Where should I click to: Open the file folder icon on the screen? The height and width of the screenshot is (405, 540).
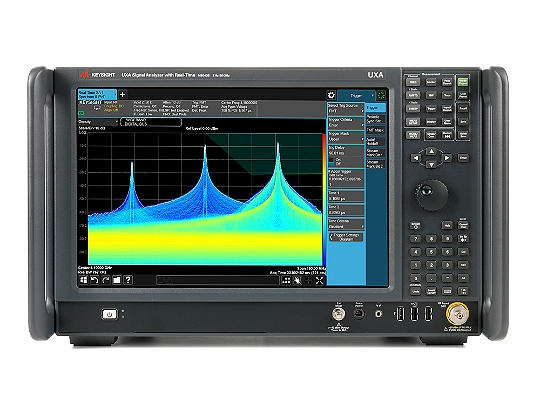117,280
